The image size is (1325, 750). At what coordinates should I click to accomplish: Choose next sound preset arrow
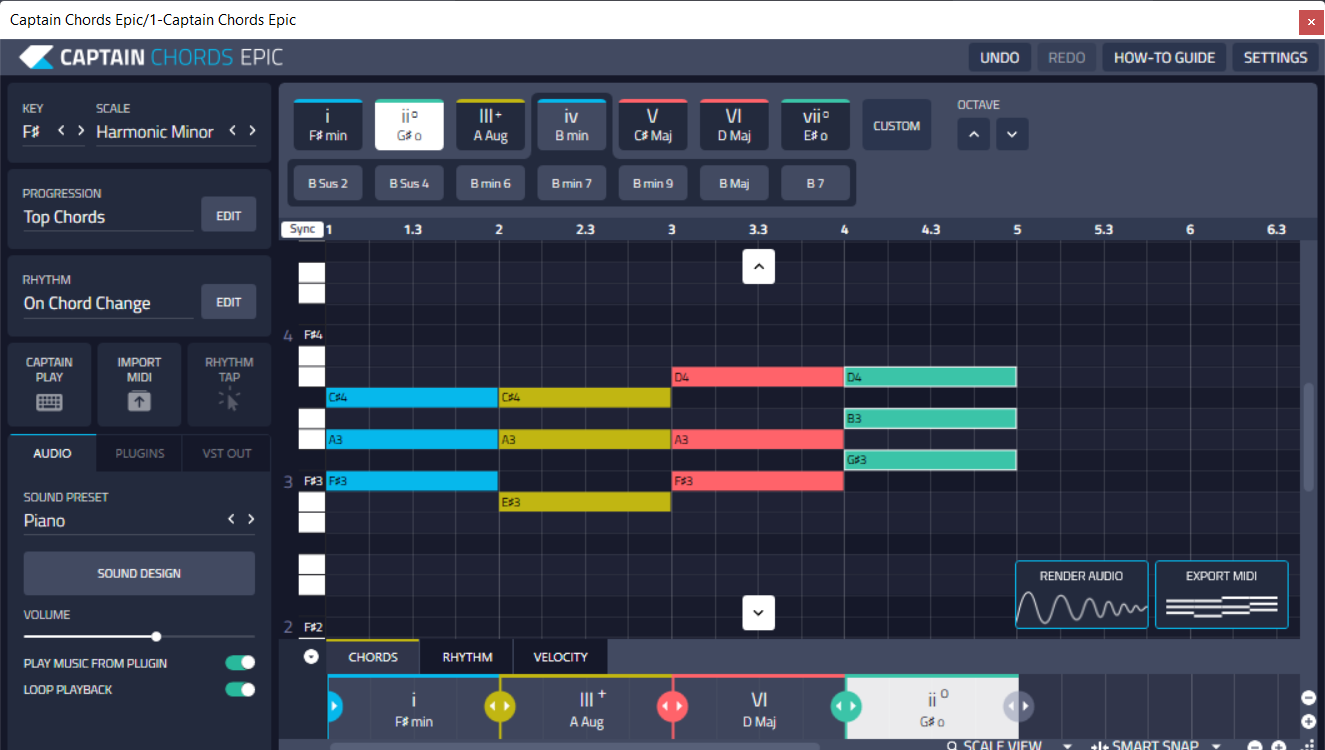(x=251, y=519)
